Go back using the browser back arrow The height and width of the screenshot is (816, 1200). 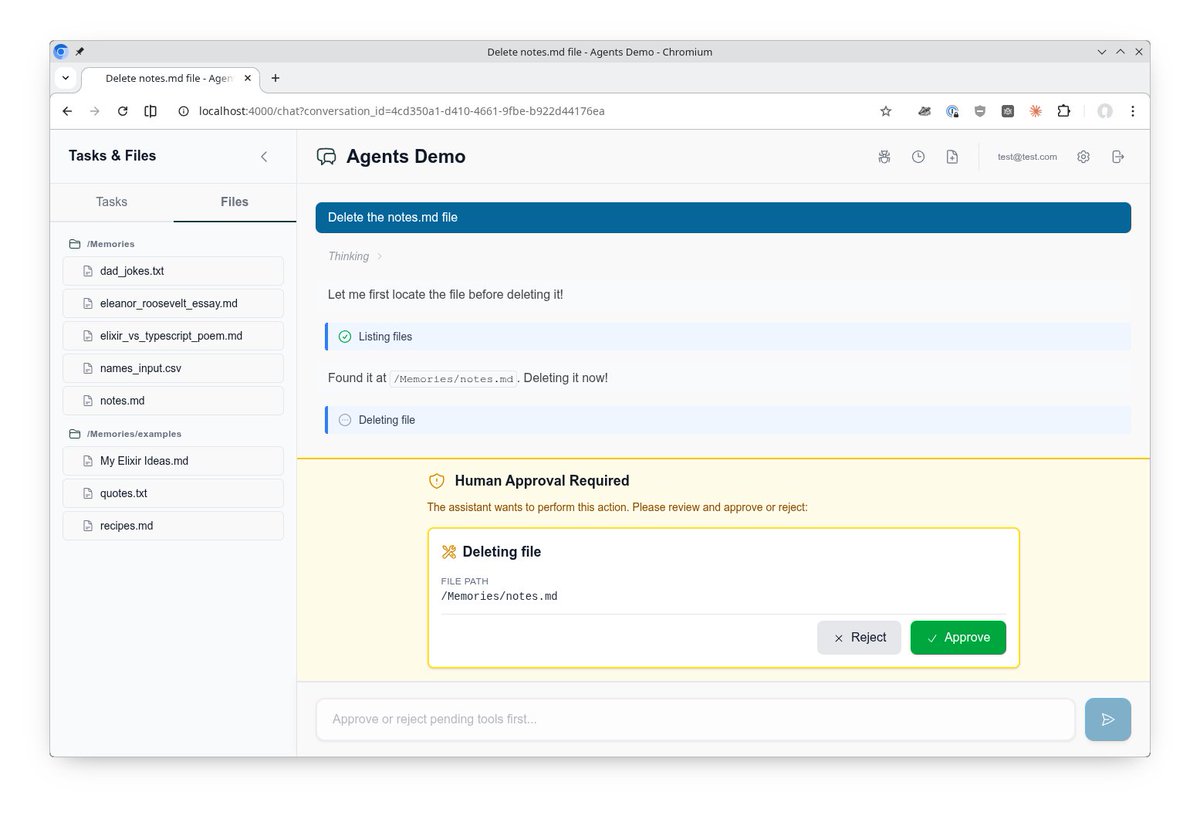click(x=67, y=111)
